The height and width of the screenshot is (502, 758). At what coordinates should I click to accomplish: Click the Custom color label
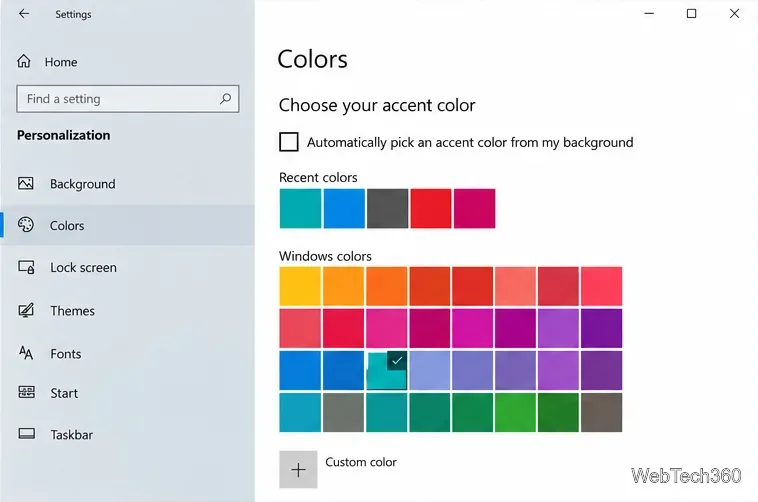tap(361, 462)
